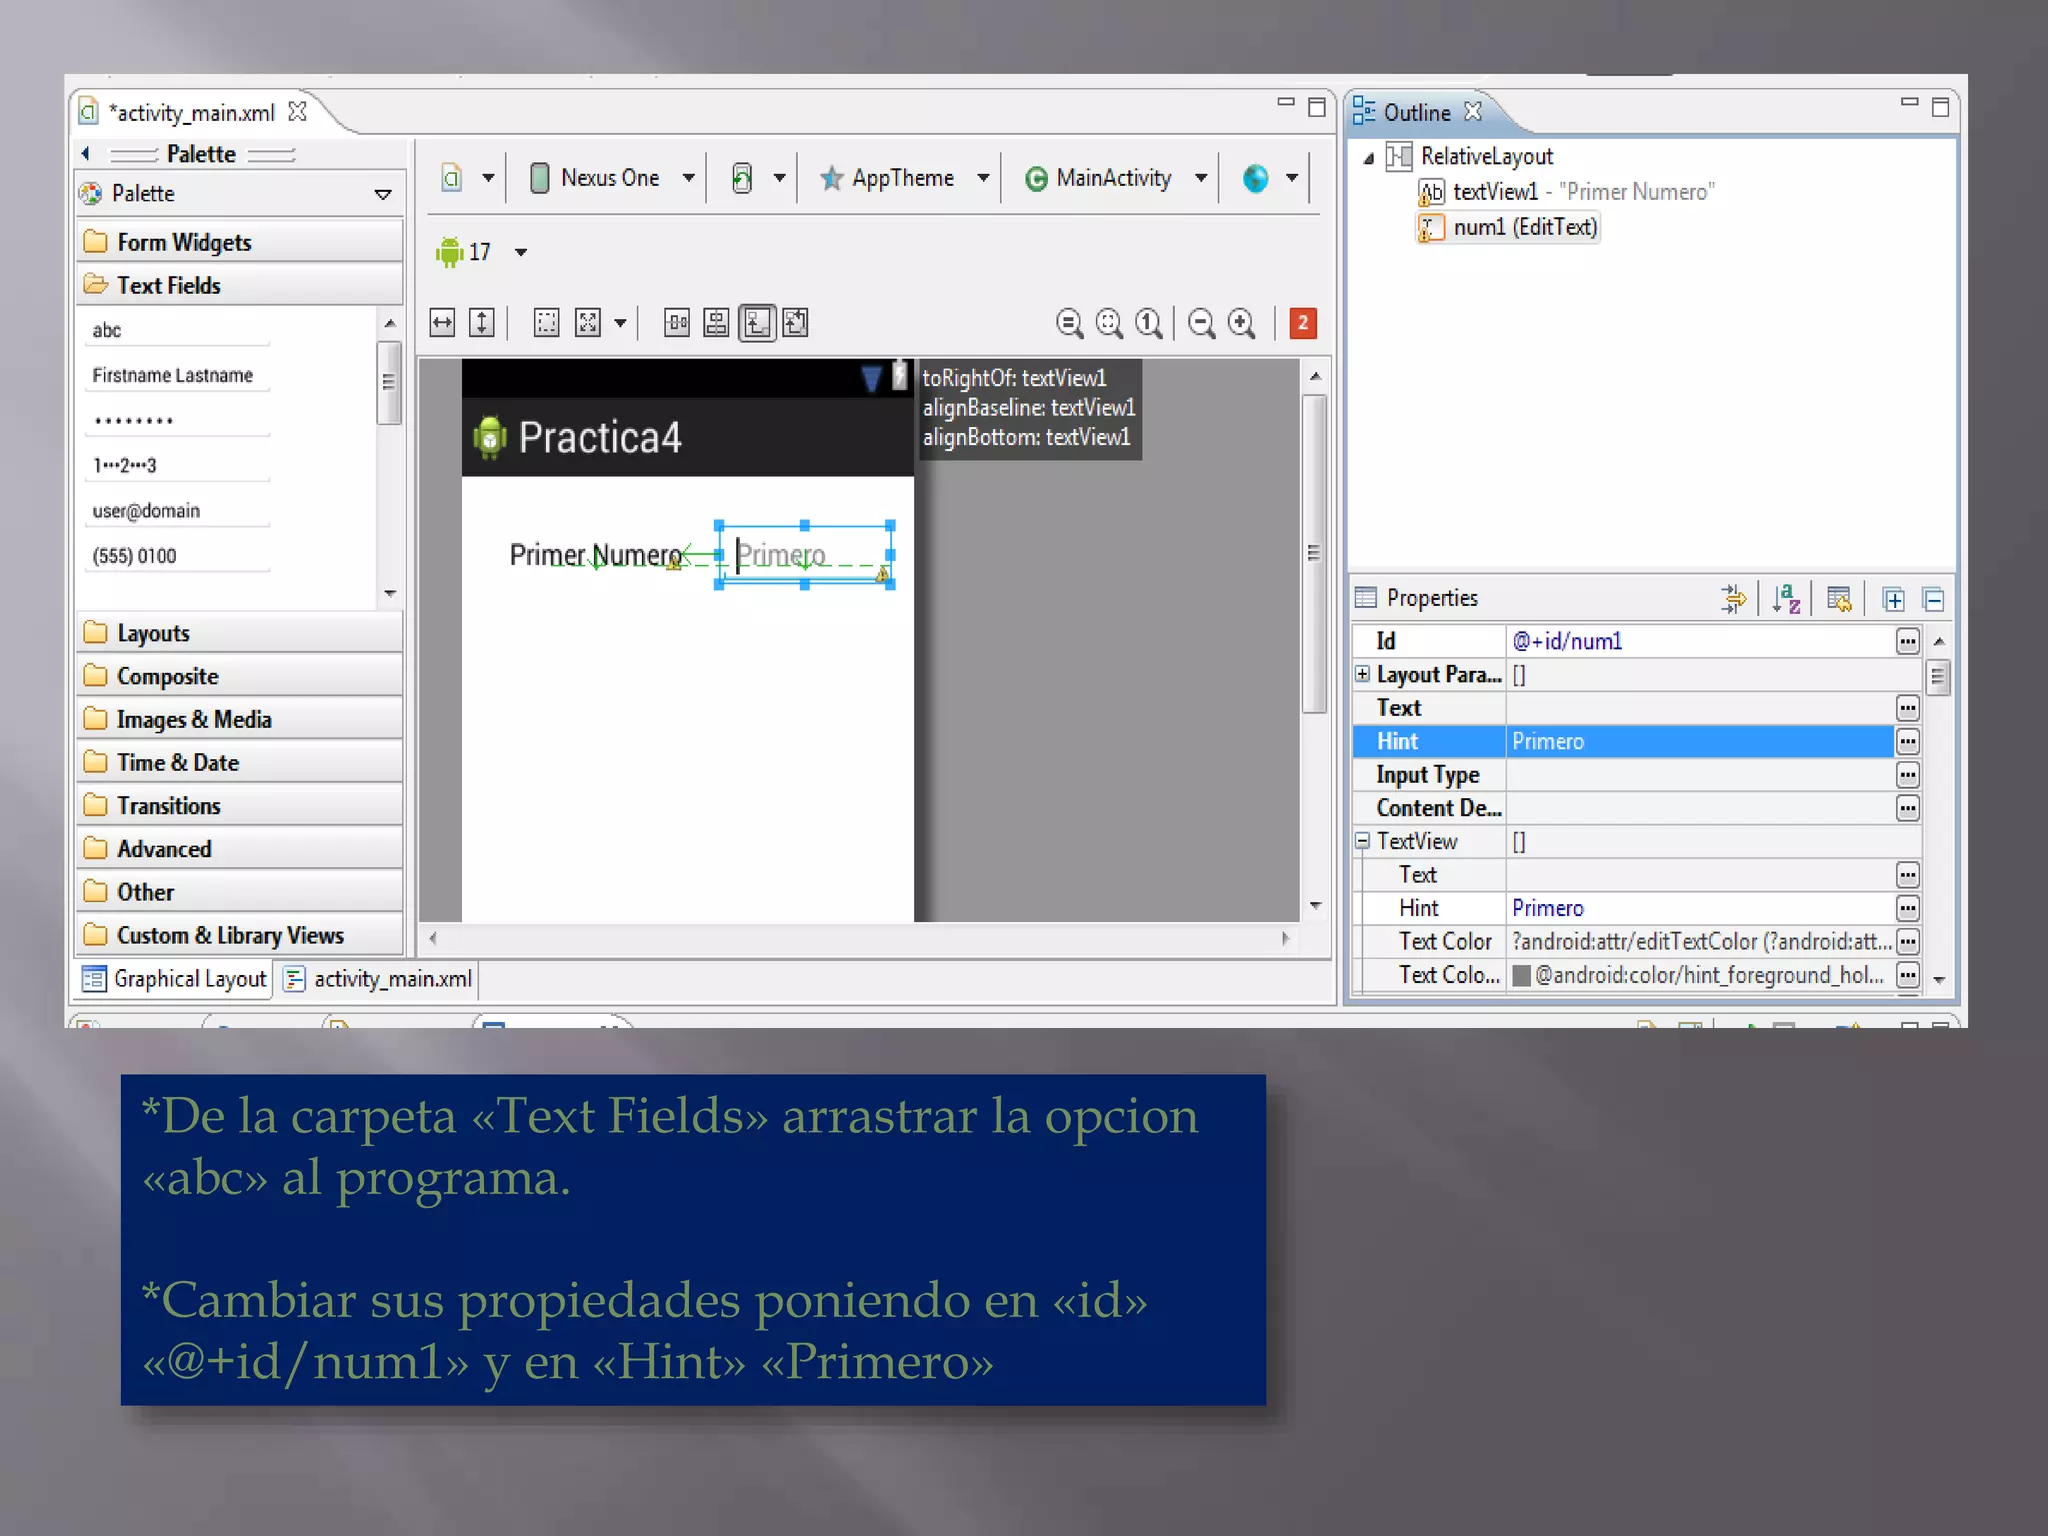The image size is (2048, 1536).
Task: Click the expand all properties plus icon
Action: tap(1893, 599)
